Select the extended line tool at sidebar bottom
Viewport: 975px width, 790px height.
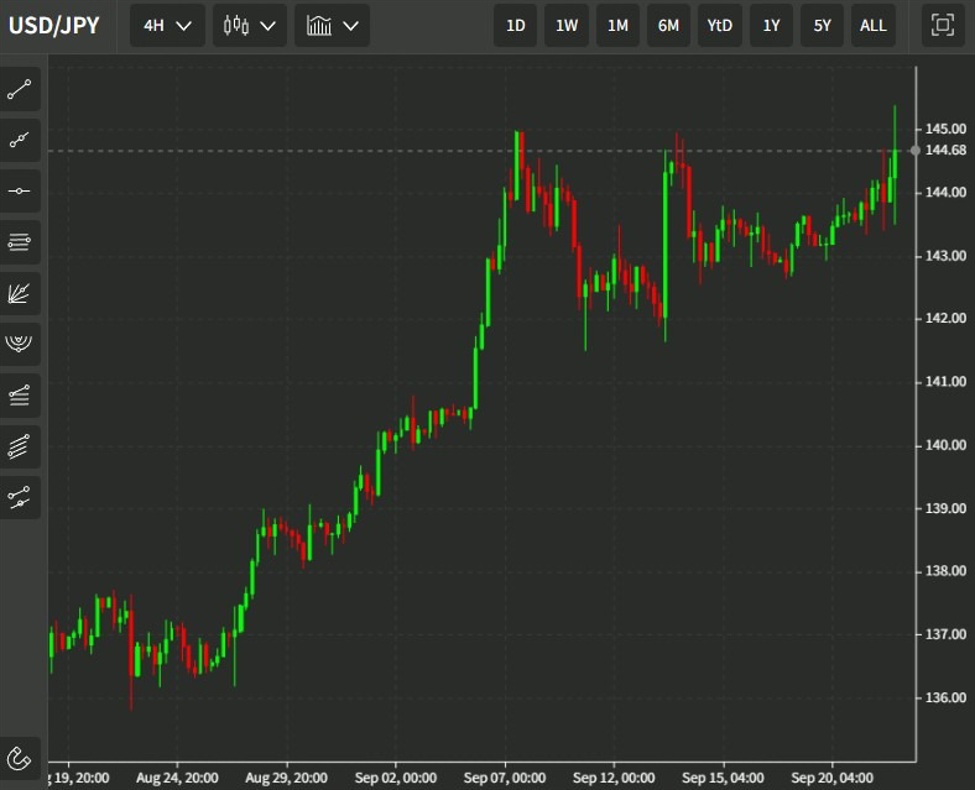[x=21, y=497]
